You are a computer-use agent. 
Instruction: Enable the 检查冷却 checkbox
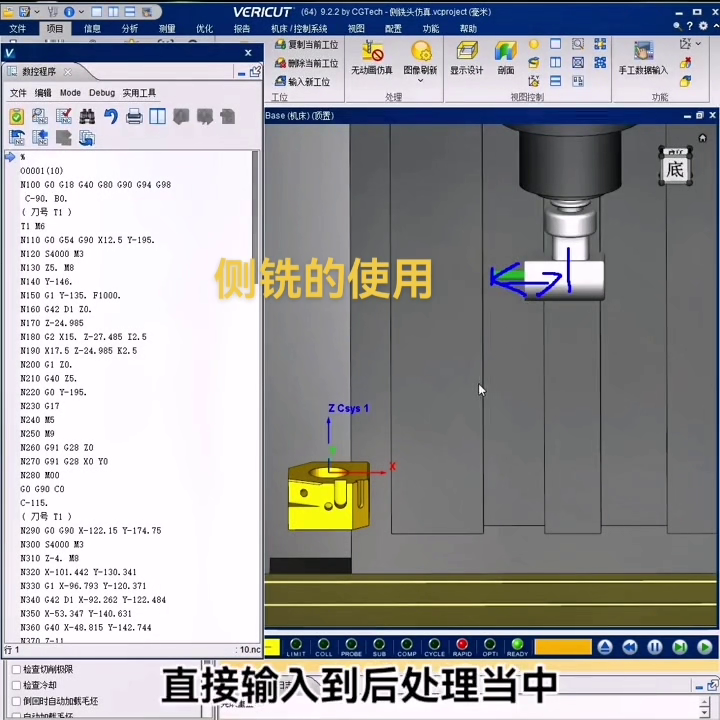[15, 685]
